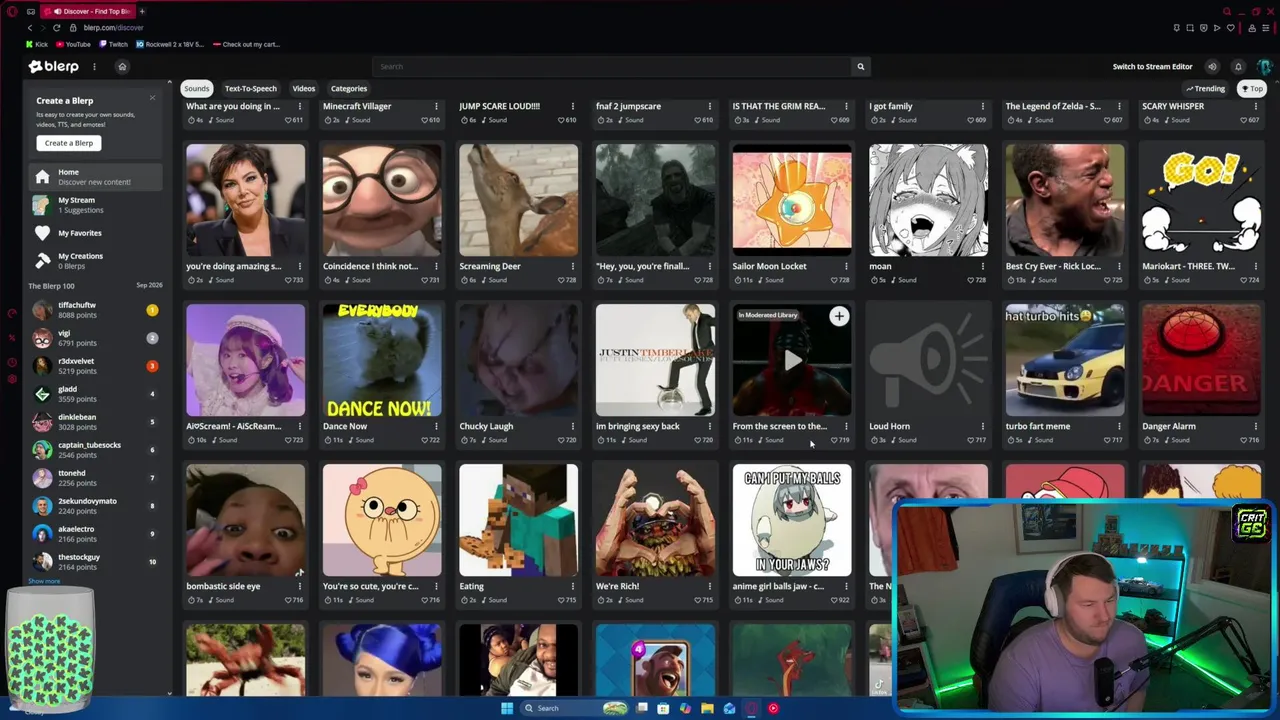
Task: Add 'From the screen to the...' with plus icon
Action: click(839, 317)
